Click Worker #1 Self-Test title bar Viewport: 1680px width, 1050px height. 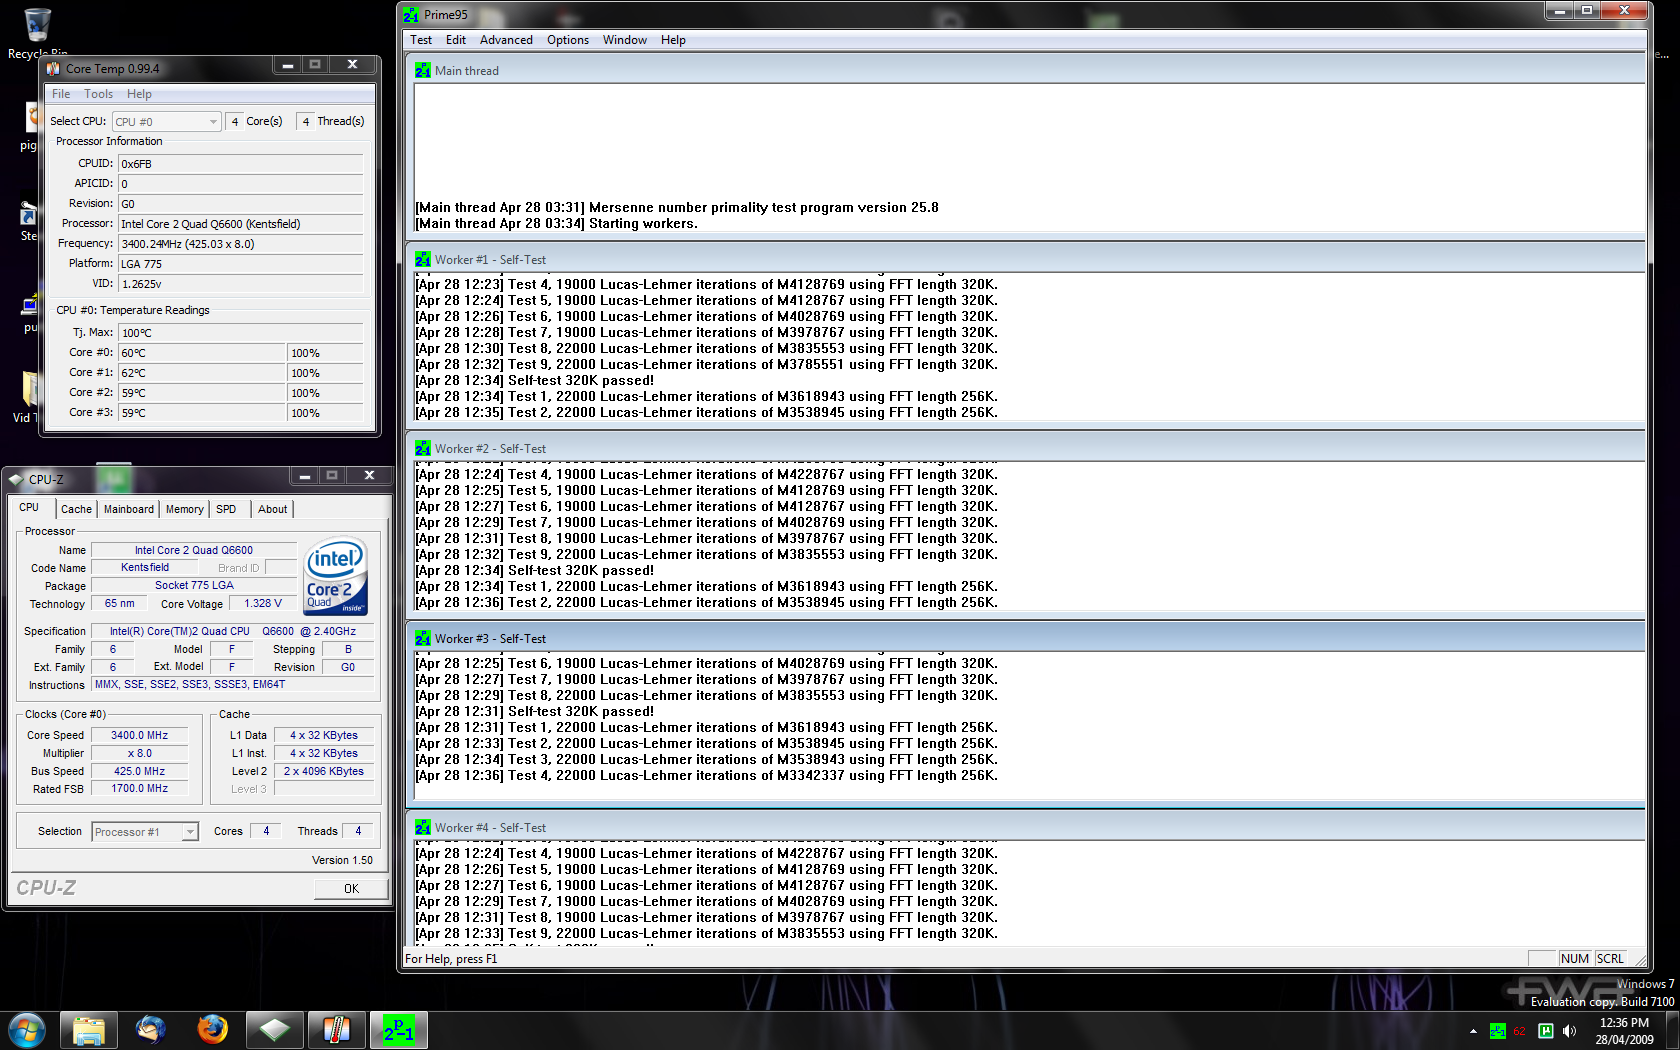tap(1025, 259)
